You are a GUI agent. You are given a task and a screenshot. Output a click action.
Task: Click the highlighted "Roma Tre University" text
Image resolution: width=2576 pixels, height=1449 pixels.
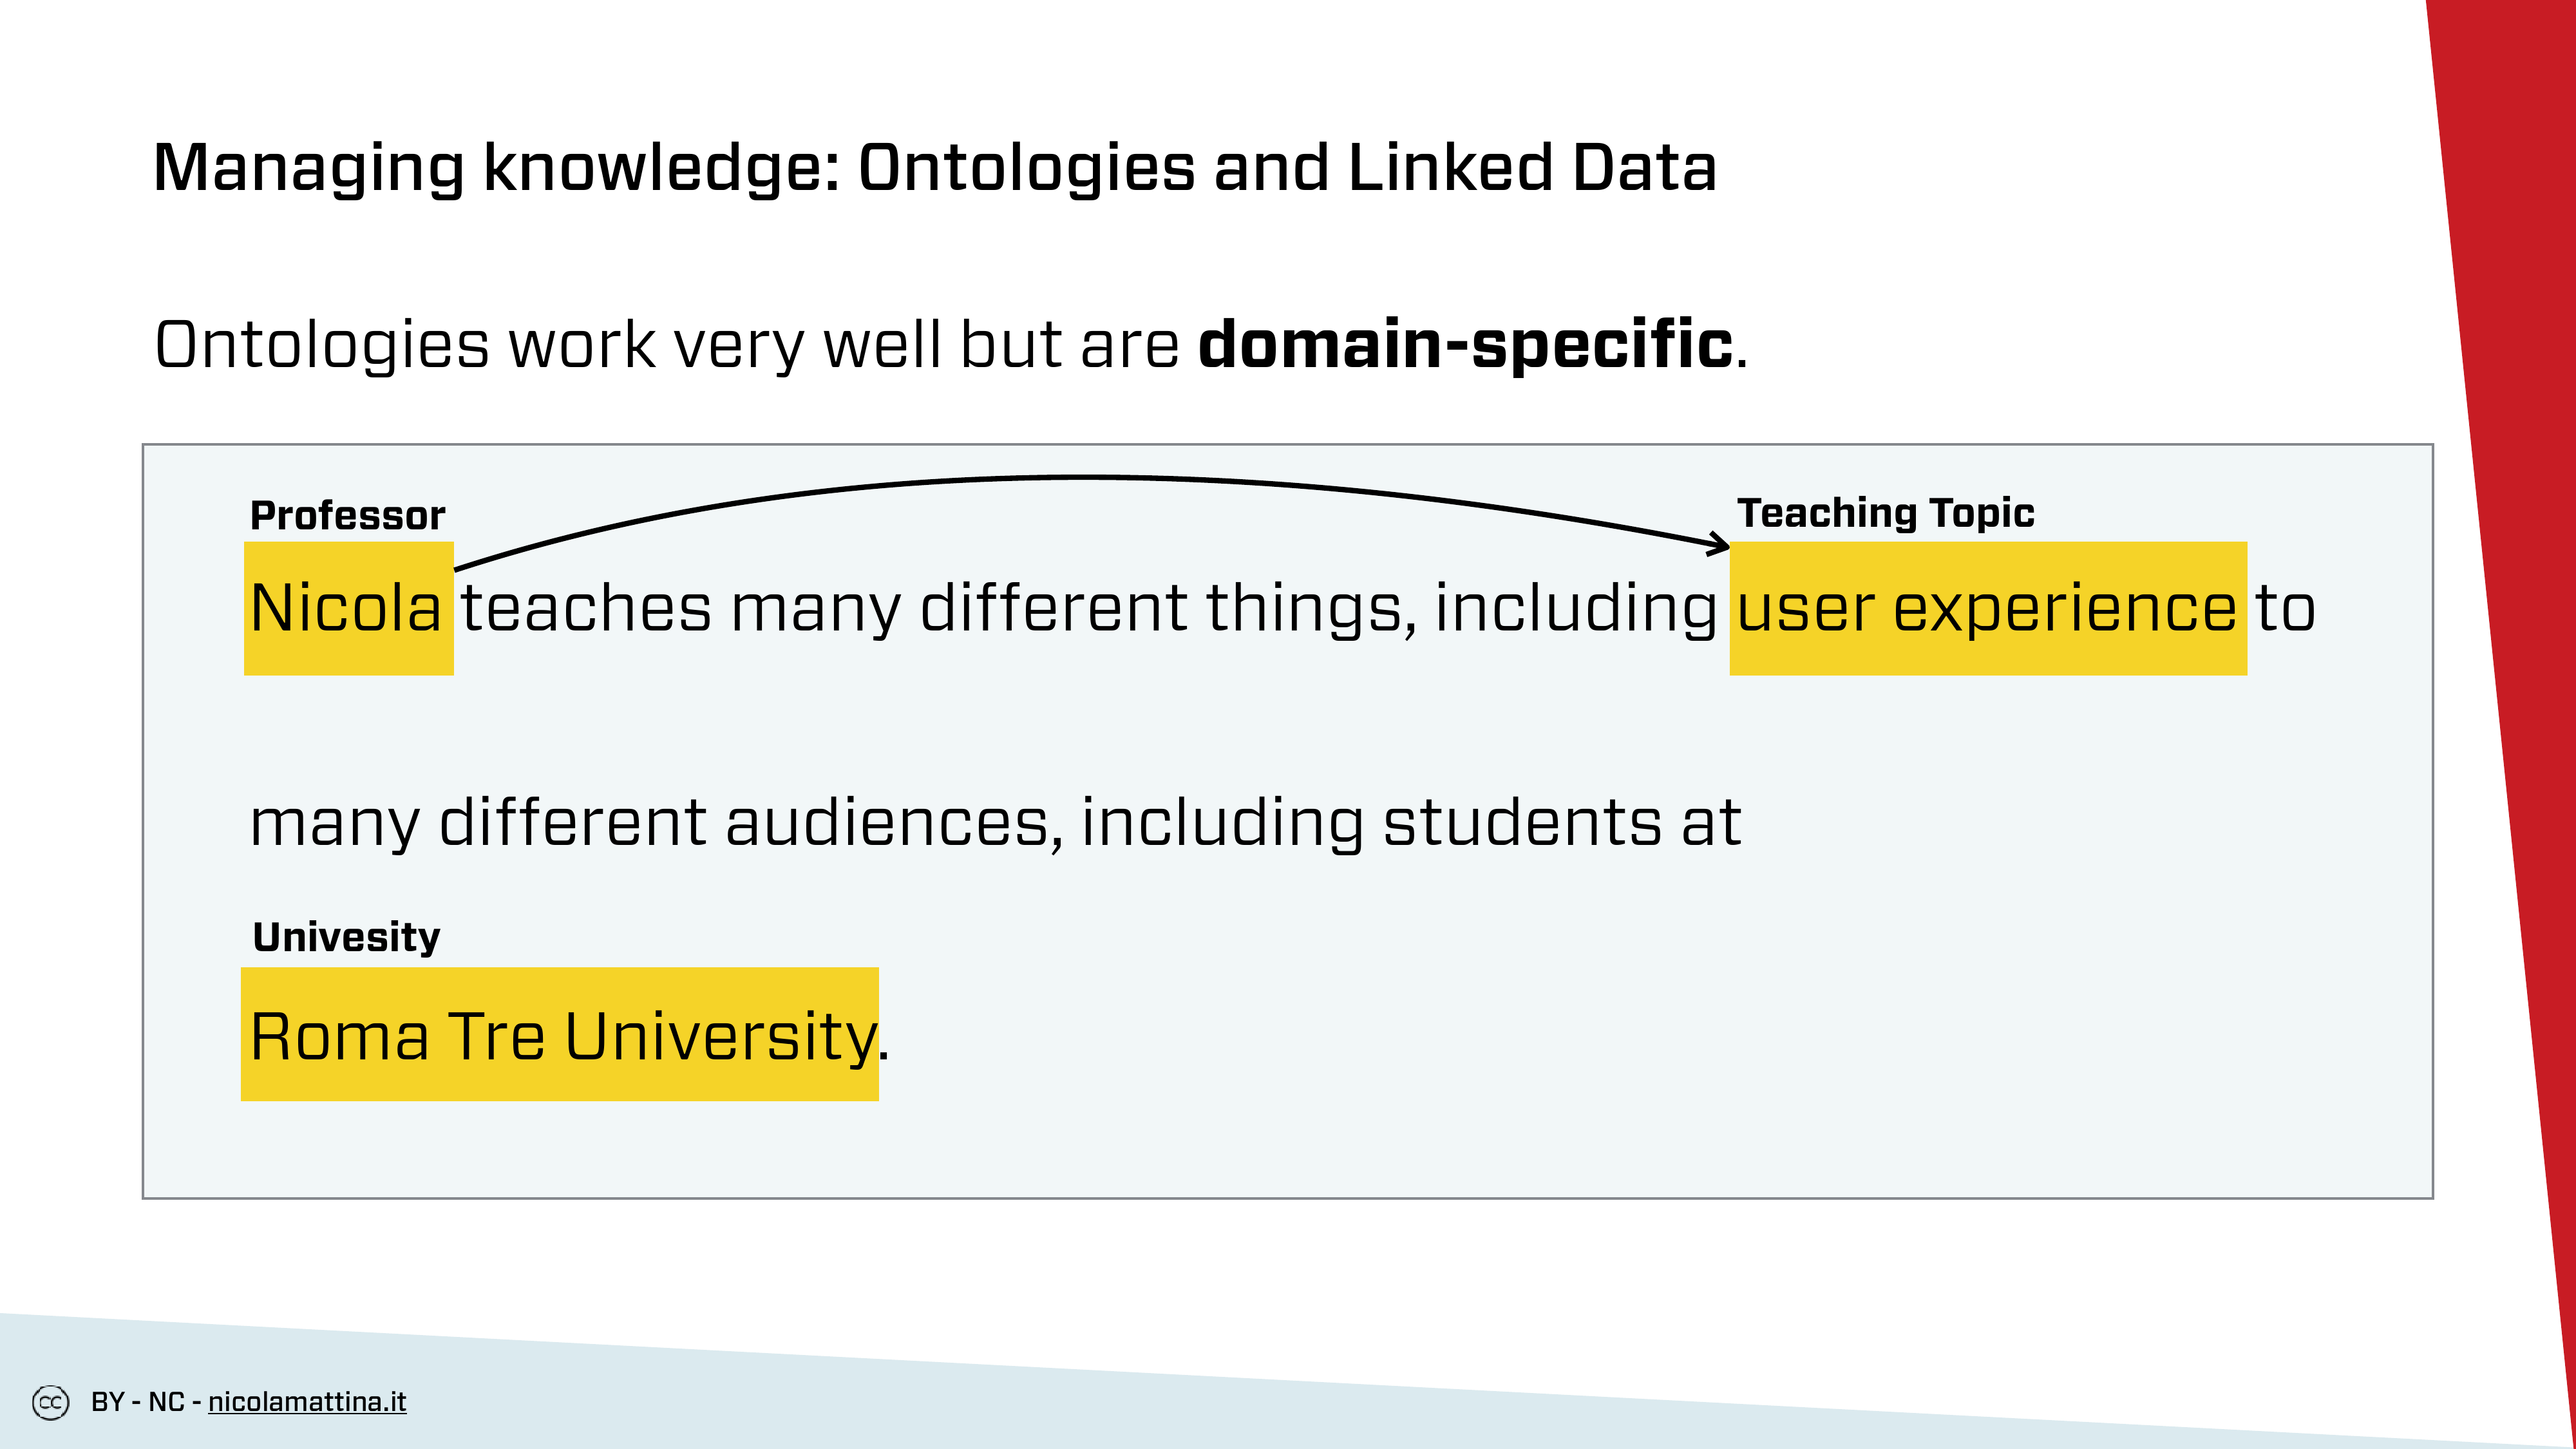pyautogui.click(x=560, y=1035)
